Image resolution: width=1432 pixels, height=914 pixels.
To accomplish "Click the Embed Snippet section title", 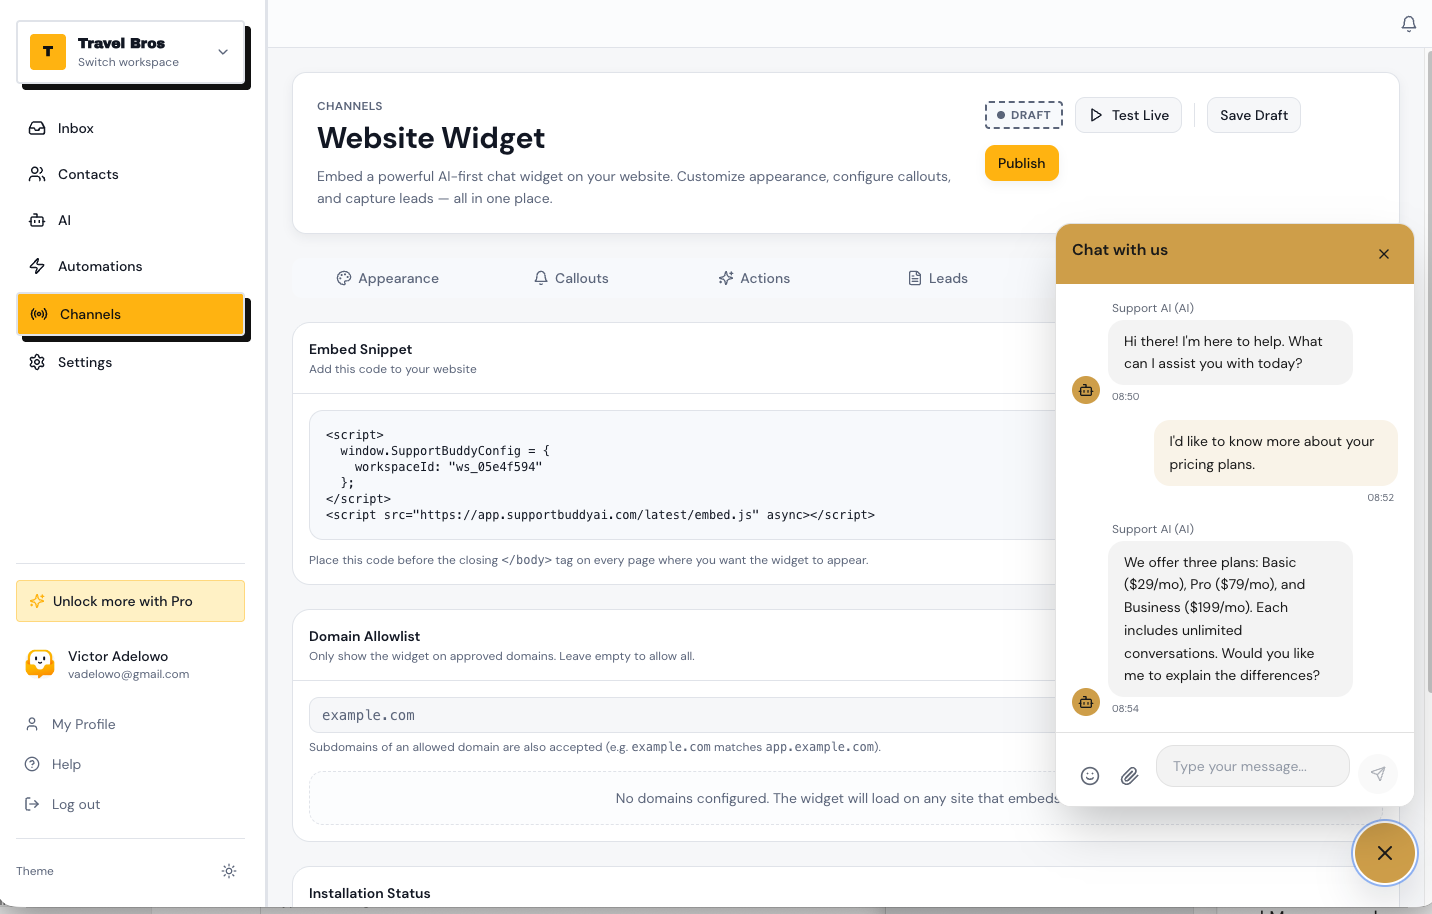I will click(360, 349).
